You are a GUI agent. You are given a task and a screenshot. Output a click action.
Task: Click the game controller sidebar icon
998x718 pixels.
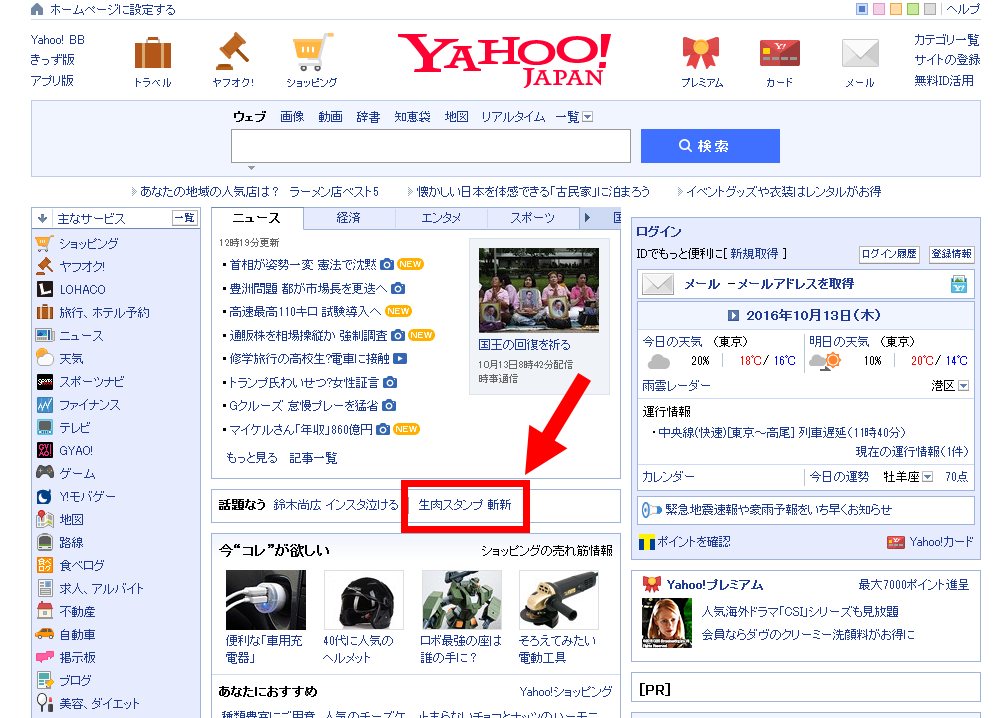(45, 472)
